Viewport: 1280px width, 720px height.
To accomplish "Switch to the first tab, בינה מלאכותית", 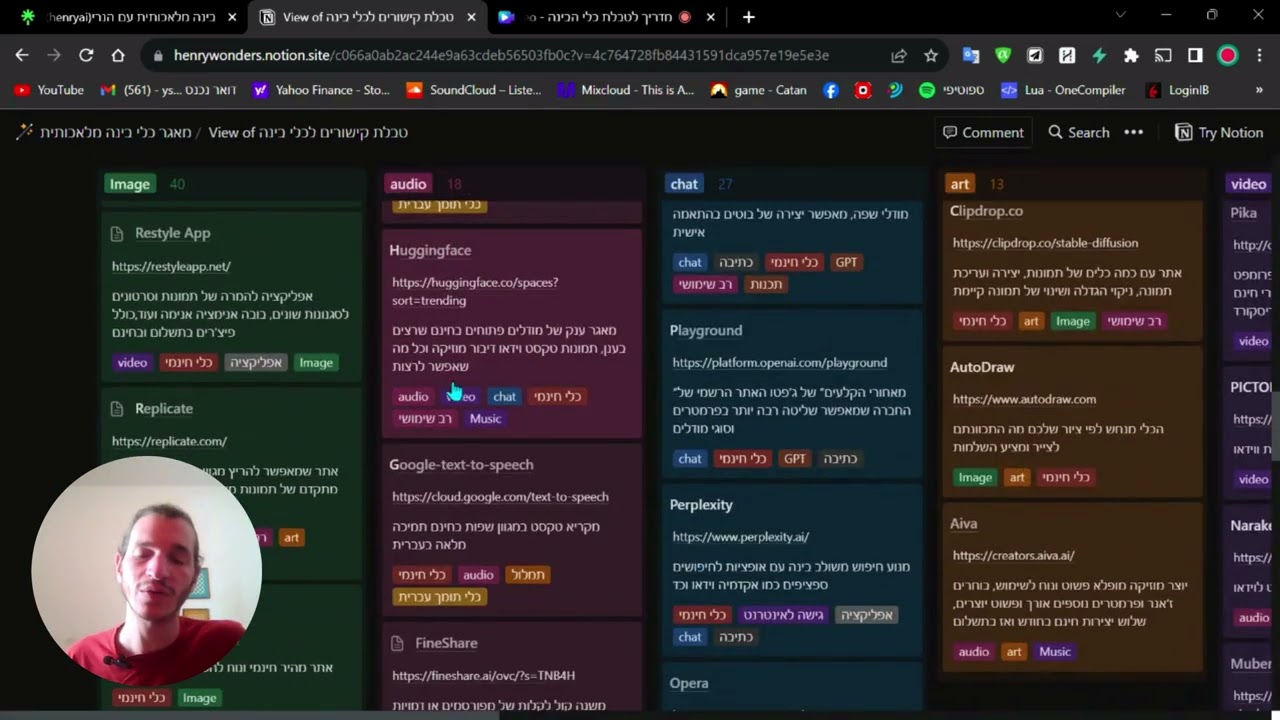I will (130, 17).
